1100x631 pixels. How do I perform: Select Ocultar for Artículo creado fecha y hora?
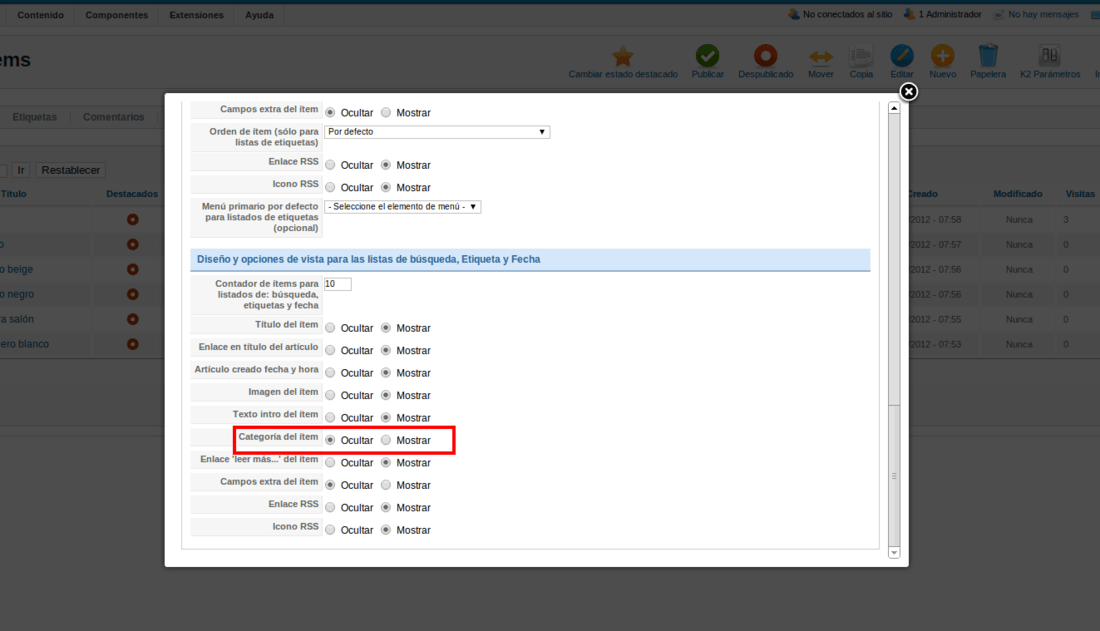click(330, 373)
